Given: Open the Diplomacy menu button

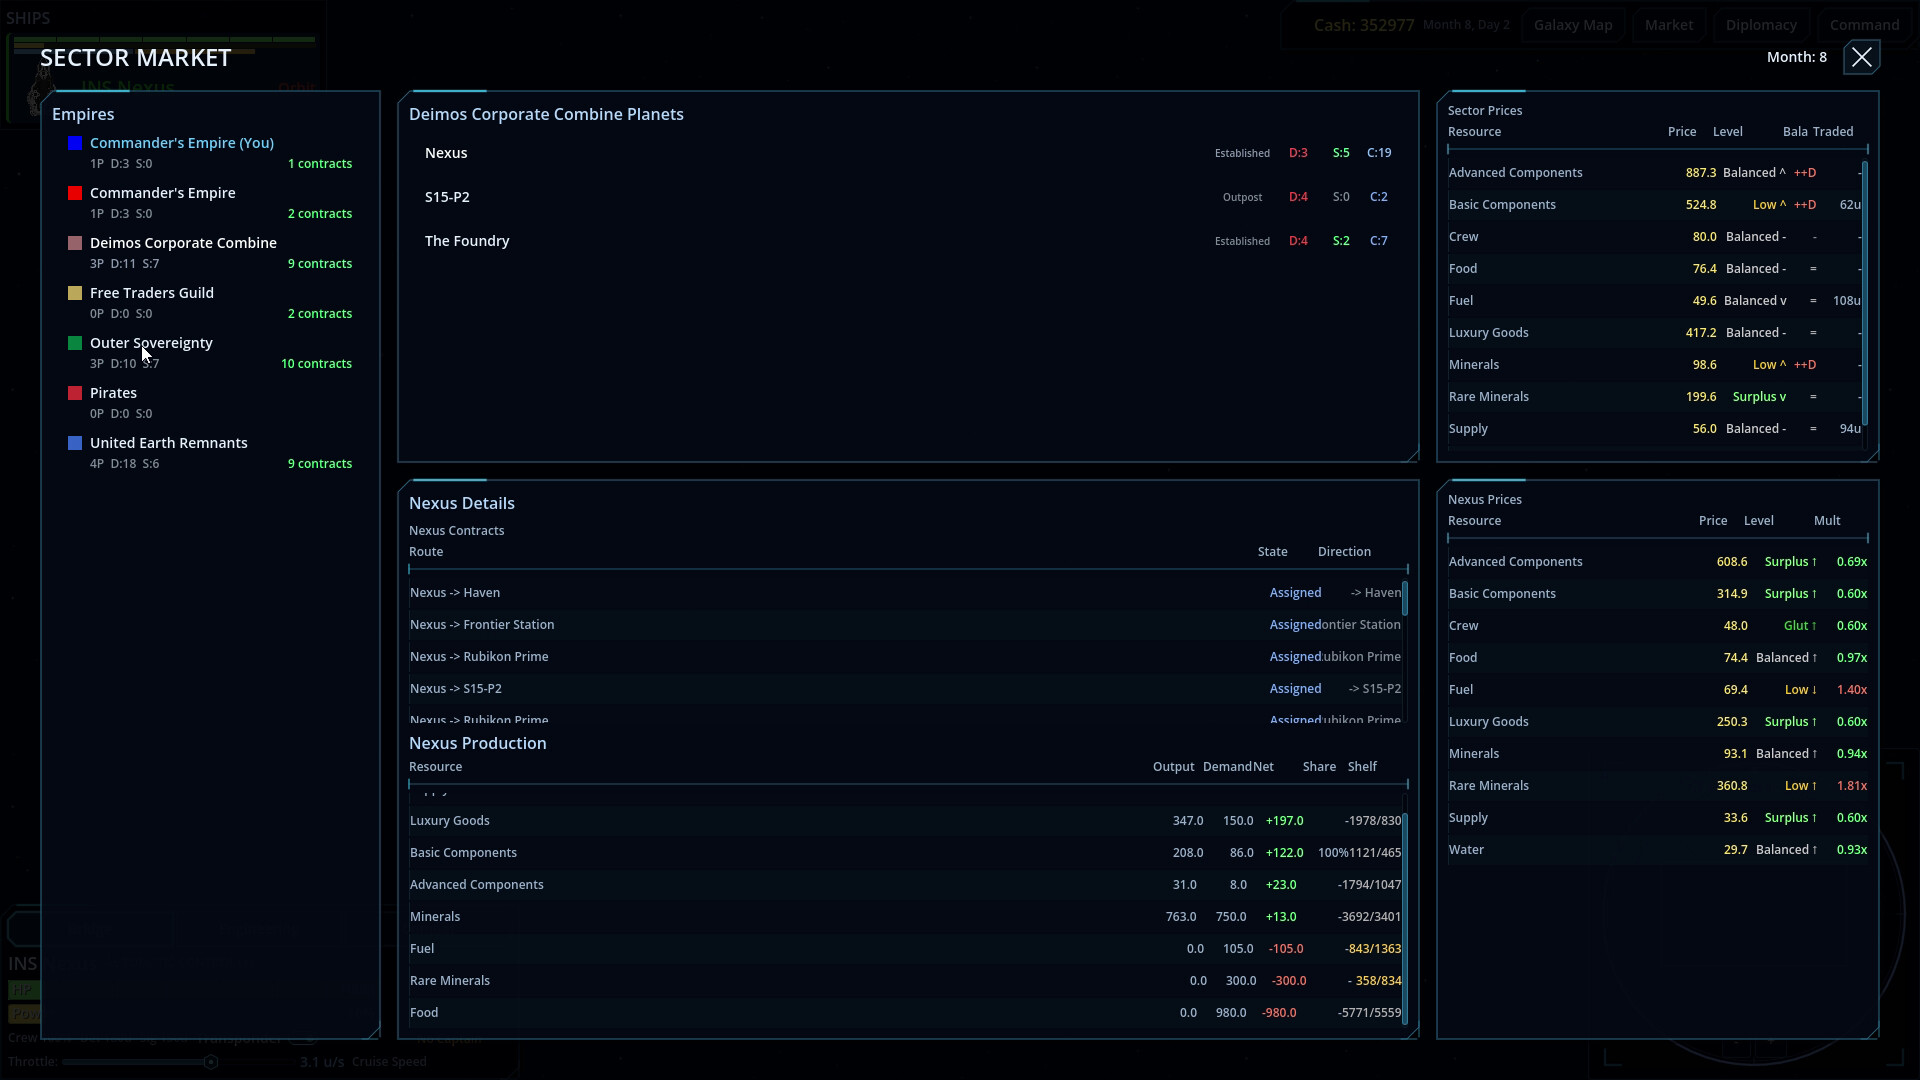Looking at the screenshot, I should 1761,25.
